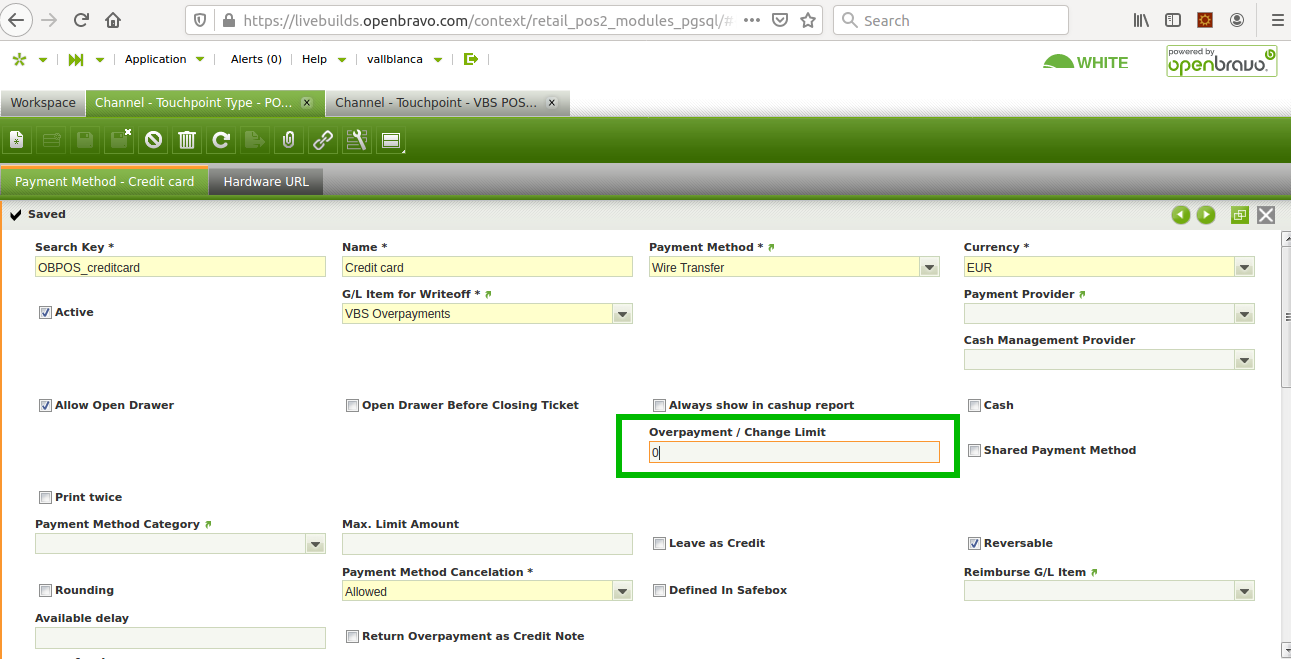
Task: Check the Print twice option
Action: [x=45, y=498]
